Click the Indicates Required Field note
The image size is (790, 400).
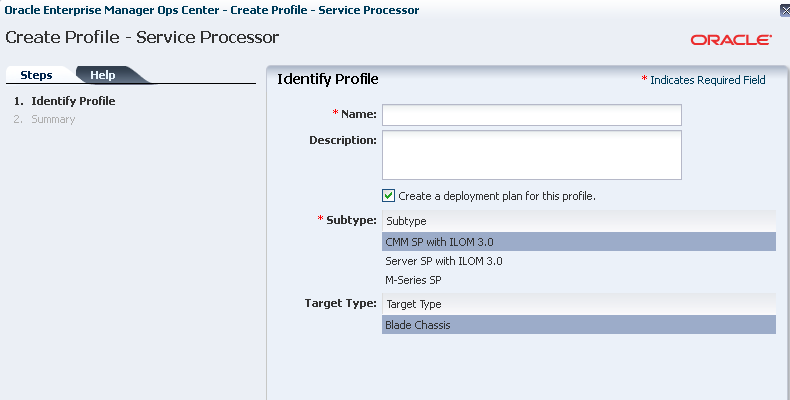703,80
